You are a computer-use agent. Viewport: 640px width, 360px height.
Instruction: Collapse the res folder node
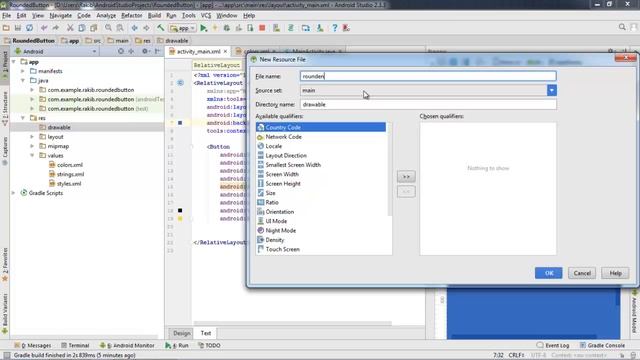23,118
